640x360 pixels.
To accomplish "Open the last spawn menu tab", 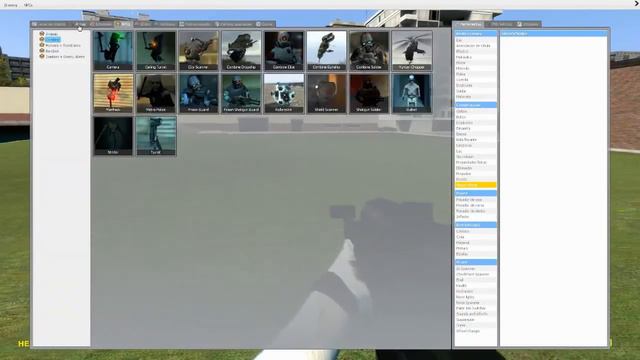I will tap(264, 24).
